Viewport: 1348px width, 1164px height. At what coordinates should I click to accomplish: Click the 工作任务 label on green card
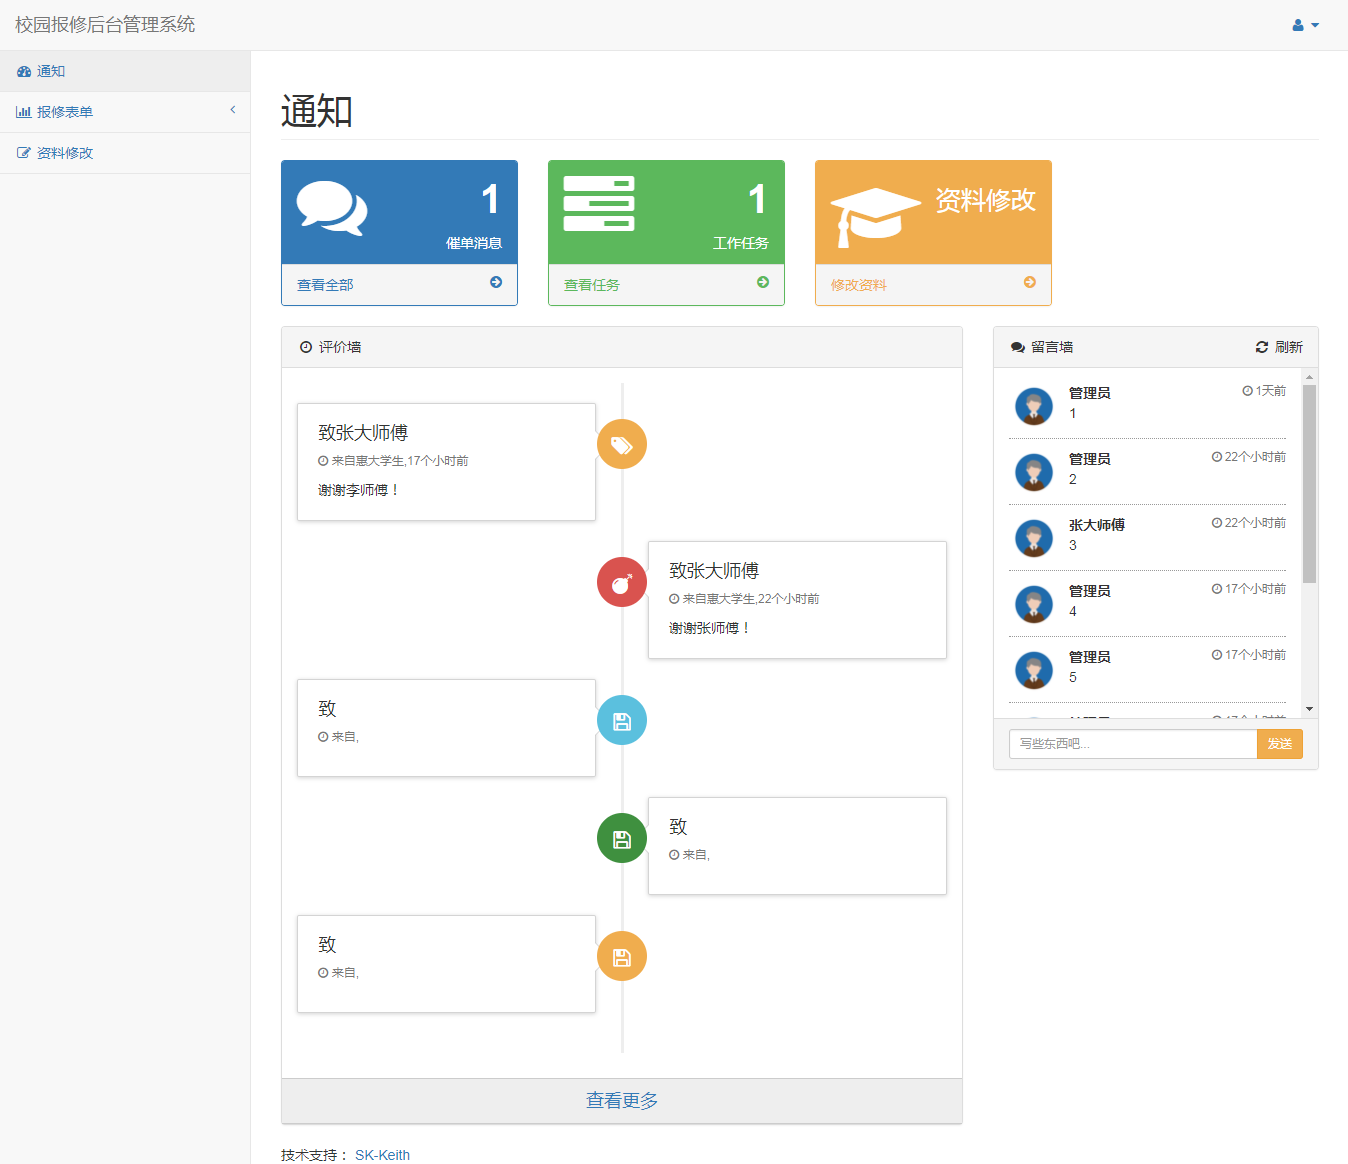point(741,243)
